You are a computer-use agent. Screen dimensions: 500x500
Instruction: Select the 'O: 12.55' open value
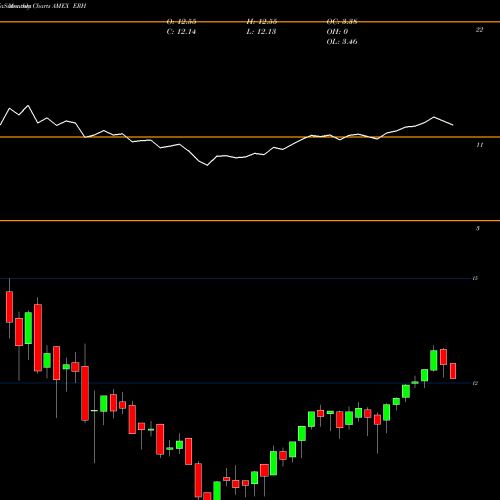tap(181, 22)
